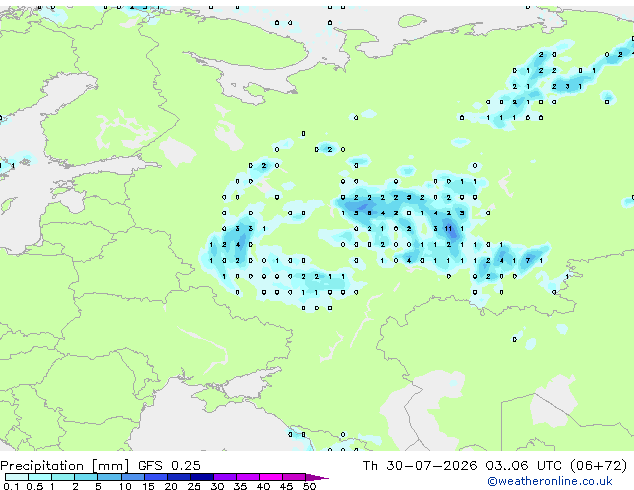Click the '7' precipitation value on the map
This screenshot has height=490, width=634.
[528, 261]
